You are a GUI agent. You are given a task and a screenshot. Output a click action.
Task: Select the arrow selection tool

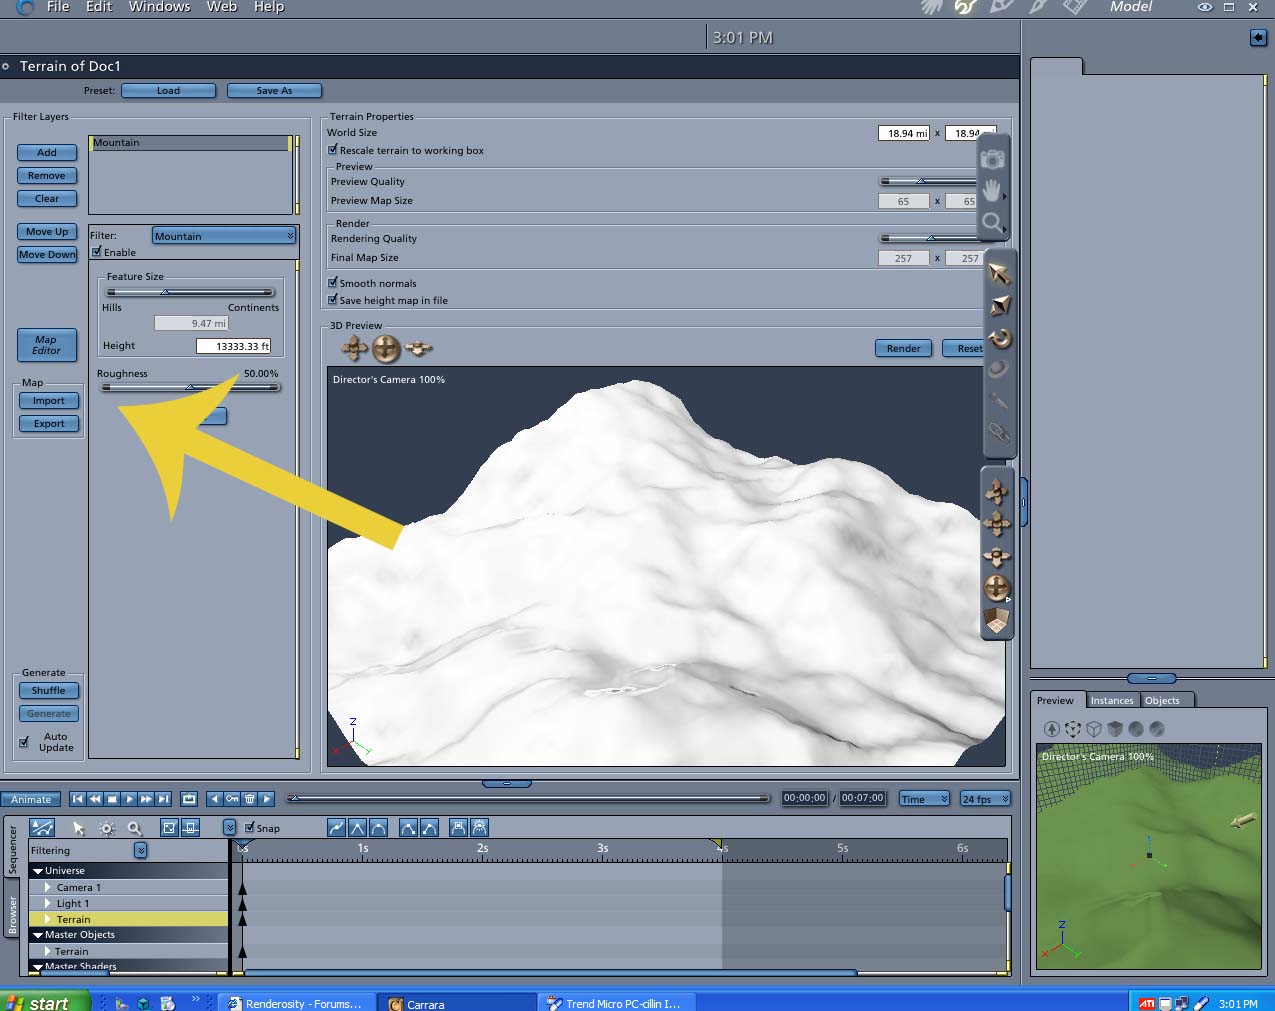[x=998, y=274]
